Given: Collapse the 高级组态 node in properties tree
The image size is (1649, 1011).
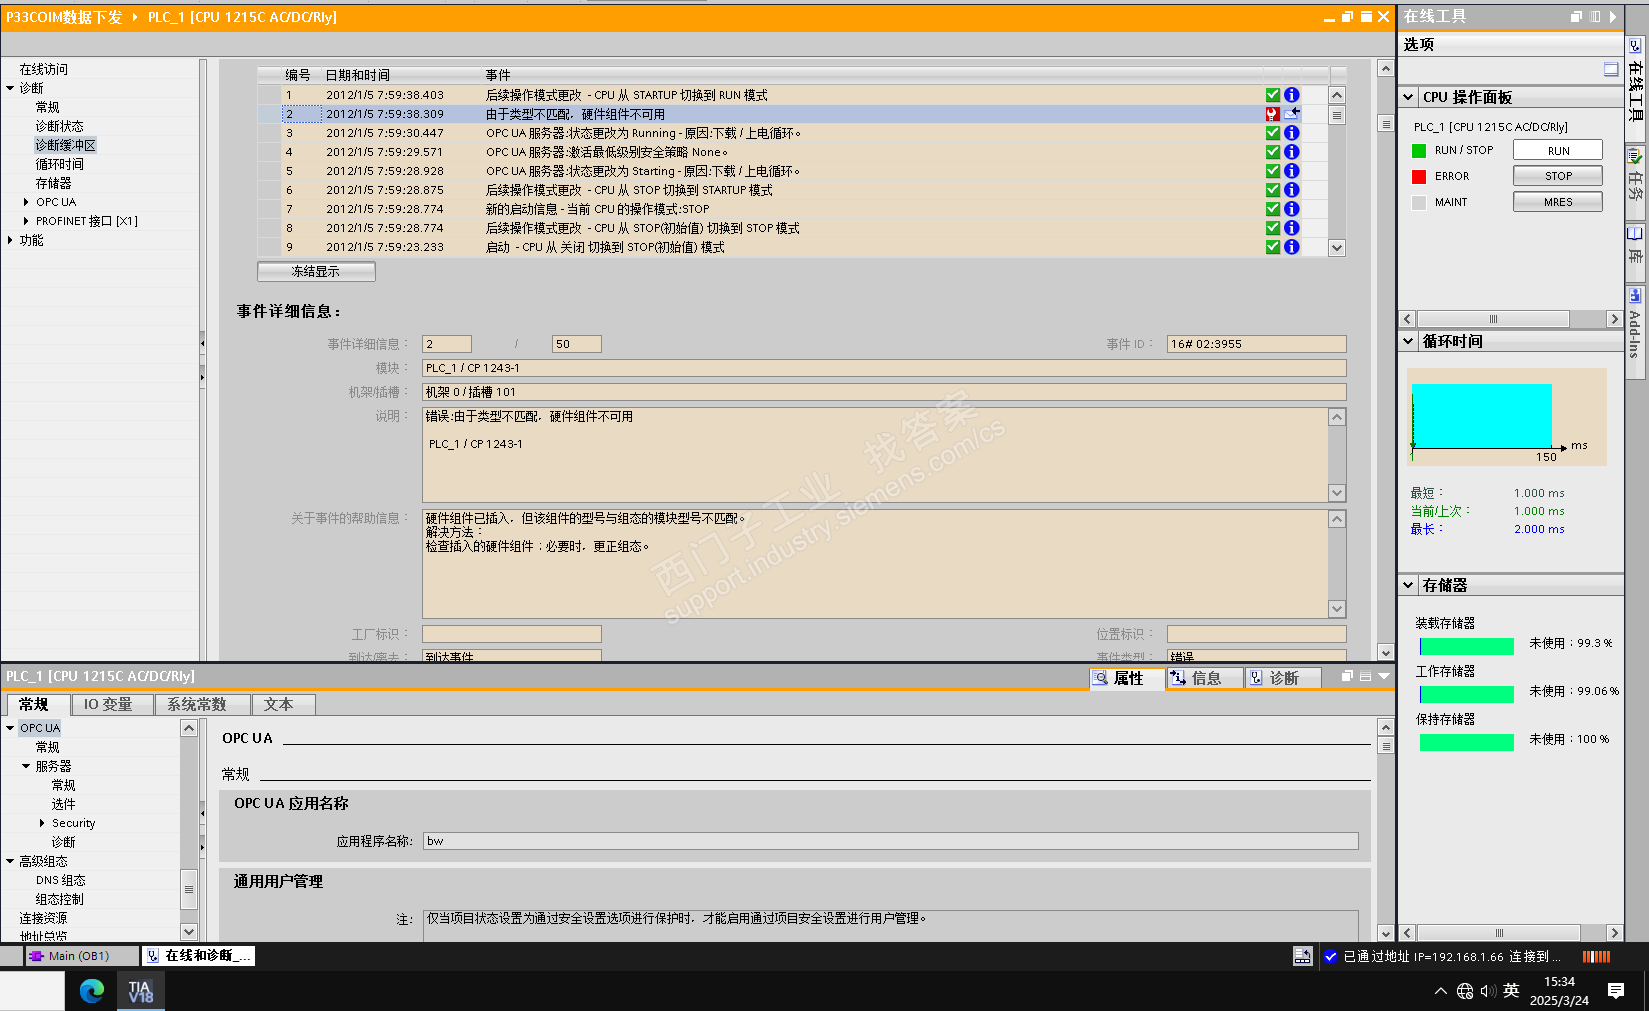Looking at the screenshot, I should click(10, 861).
